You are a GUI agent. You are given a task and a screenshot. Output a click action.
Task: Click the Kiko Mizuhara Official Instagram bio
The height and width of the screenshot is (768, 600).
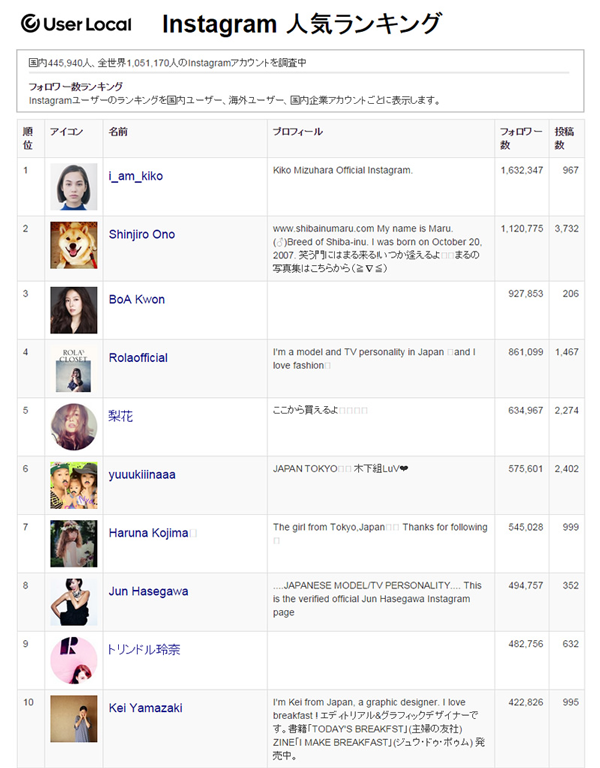click(343, 170)
